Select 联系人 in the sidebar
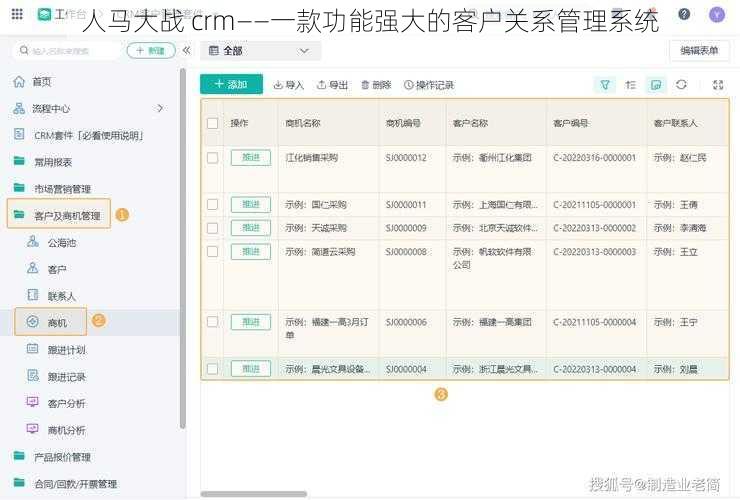The height and width of the screenshot is (500, 740). click(61, 297)
